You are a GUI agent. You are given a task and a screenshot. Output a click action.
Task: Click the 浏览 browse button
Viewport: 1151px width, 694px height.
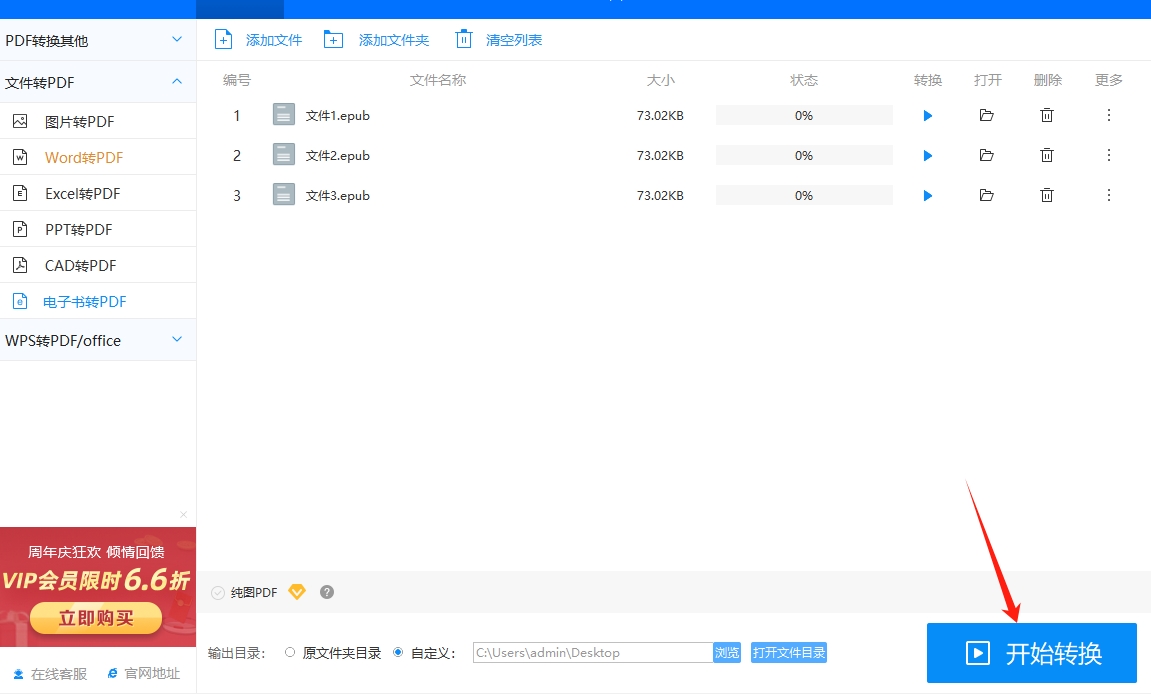pyautogui.click(x=727, y=652)
